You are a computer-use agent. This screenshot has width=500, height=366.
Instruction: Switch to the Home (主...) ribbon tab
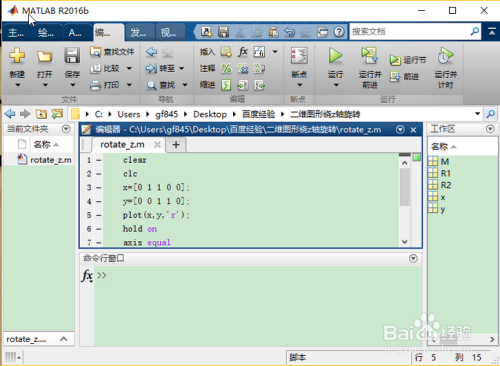[16, 33]
